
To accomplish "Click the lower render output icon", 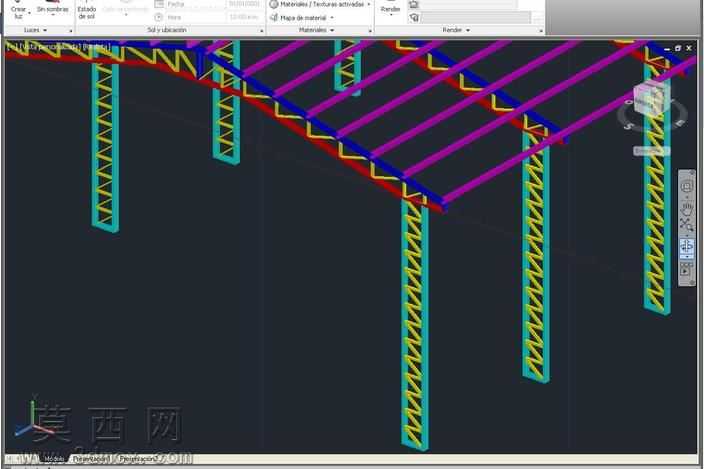I will click(414, 18).
